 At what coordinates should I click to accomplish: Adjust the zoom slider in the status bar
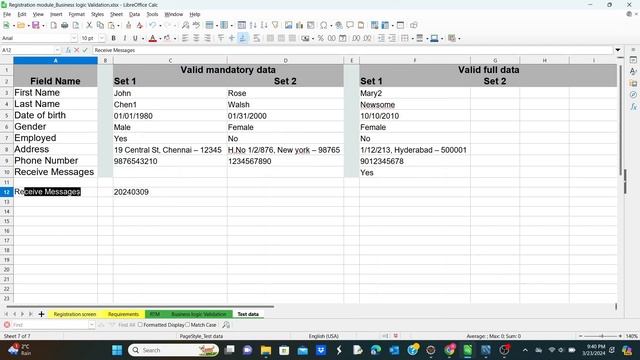pos(602,336)
